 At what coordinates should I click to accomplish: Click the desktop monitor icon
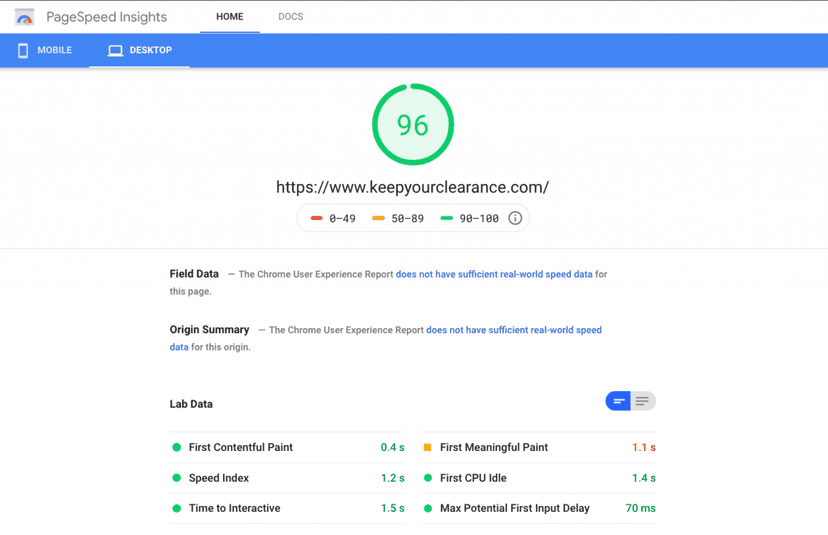coord(116,50)
